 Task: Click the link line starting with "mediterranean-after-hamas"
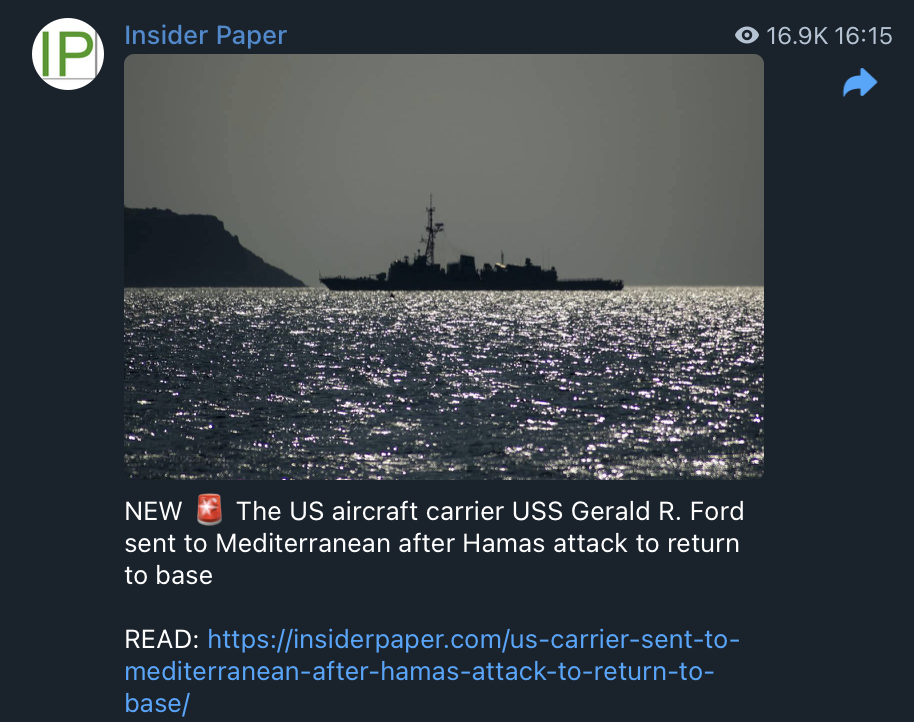419,671
